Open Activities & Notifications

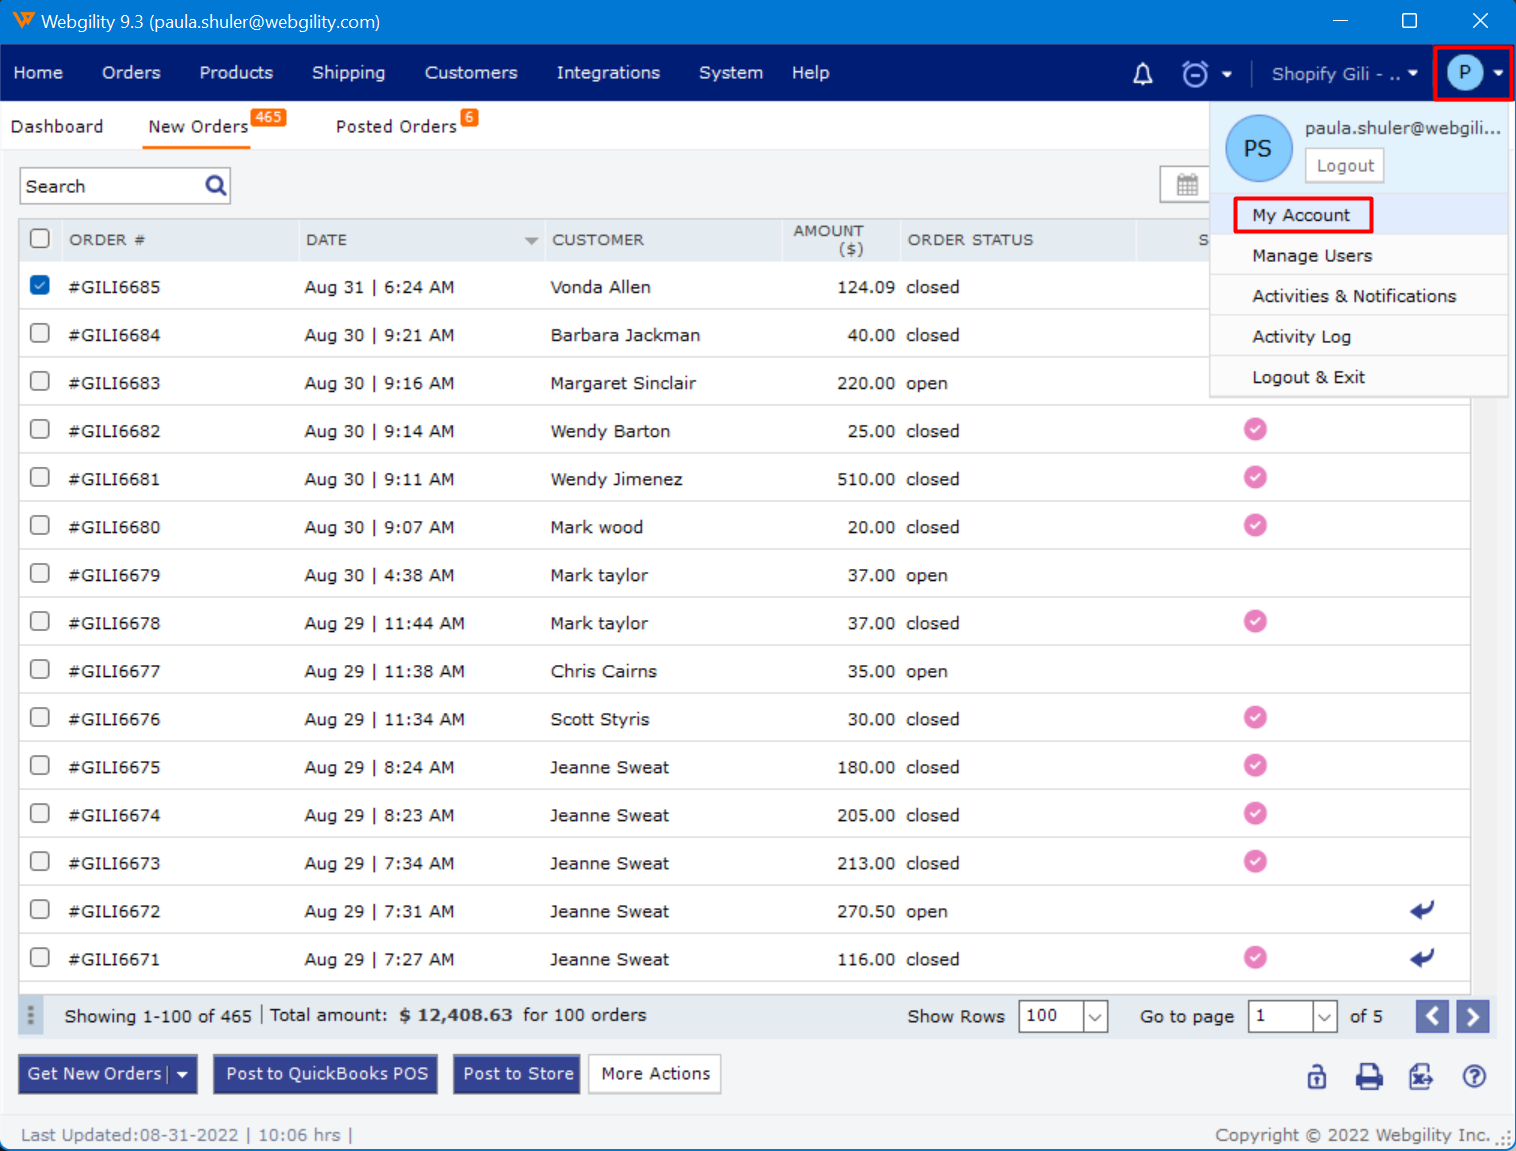[1354, 296]
